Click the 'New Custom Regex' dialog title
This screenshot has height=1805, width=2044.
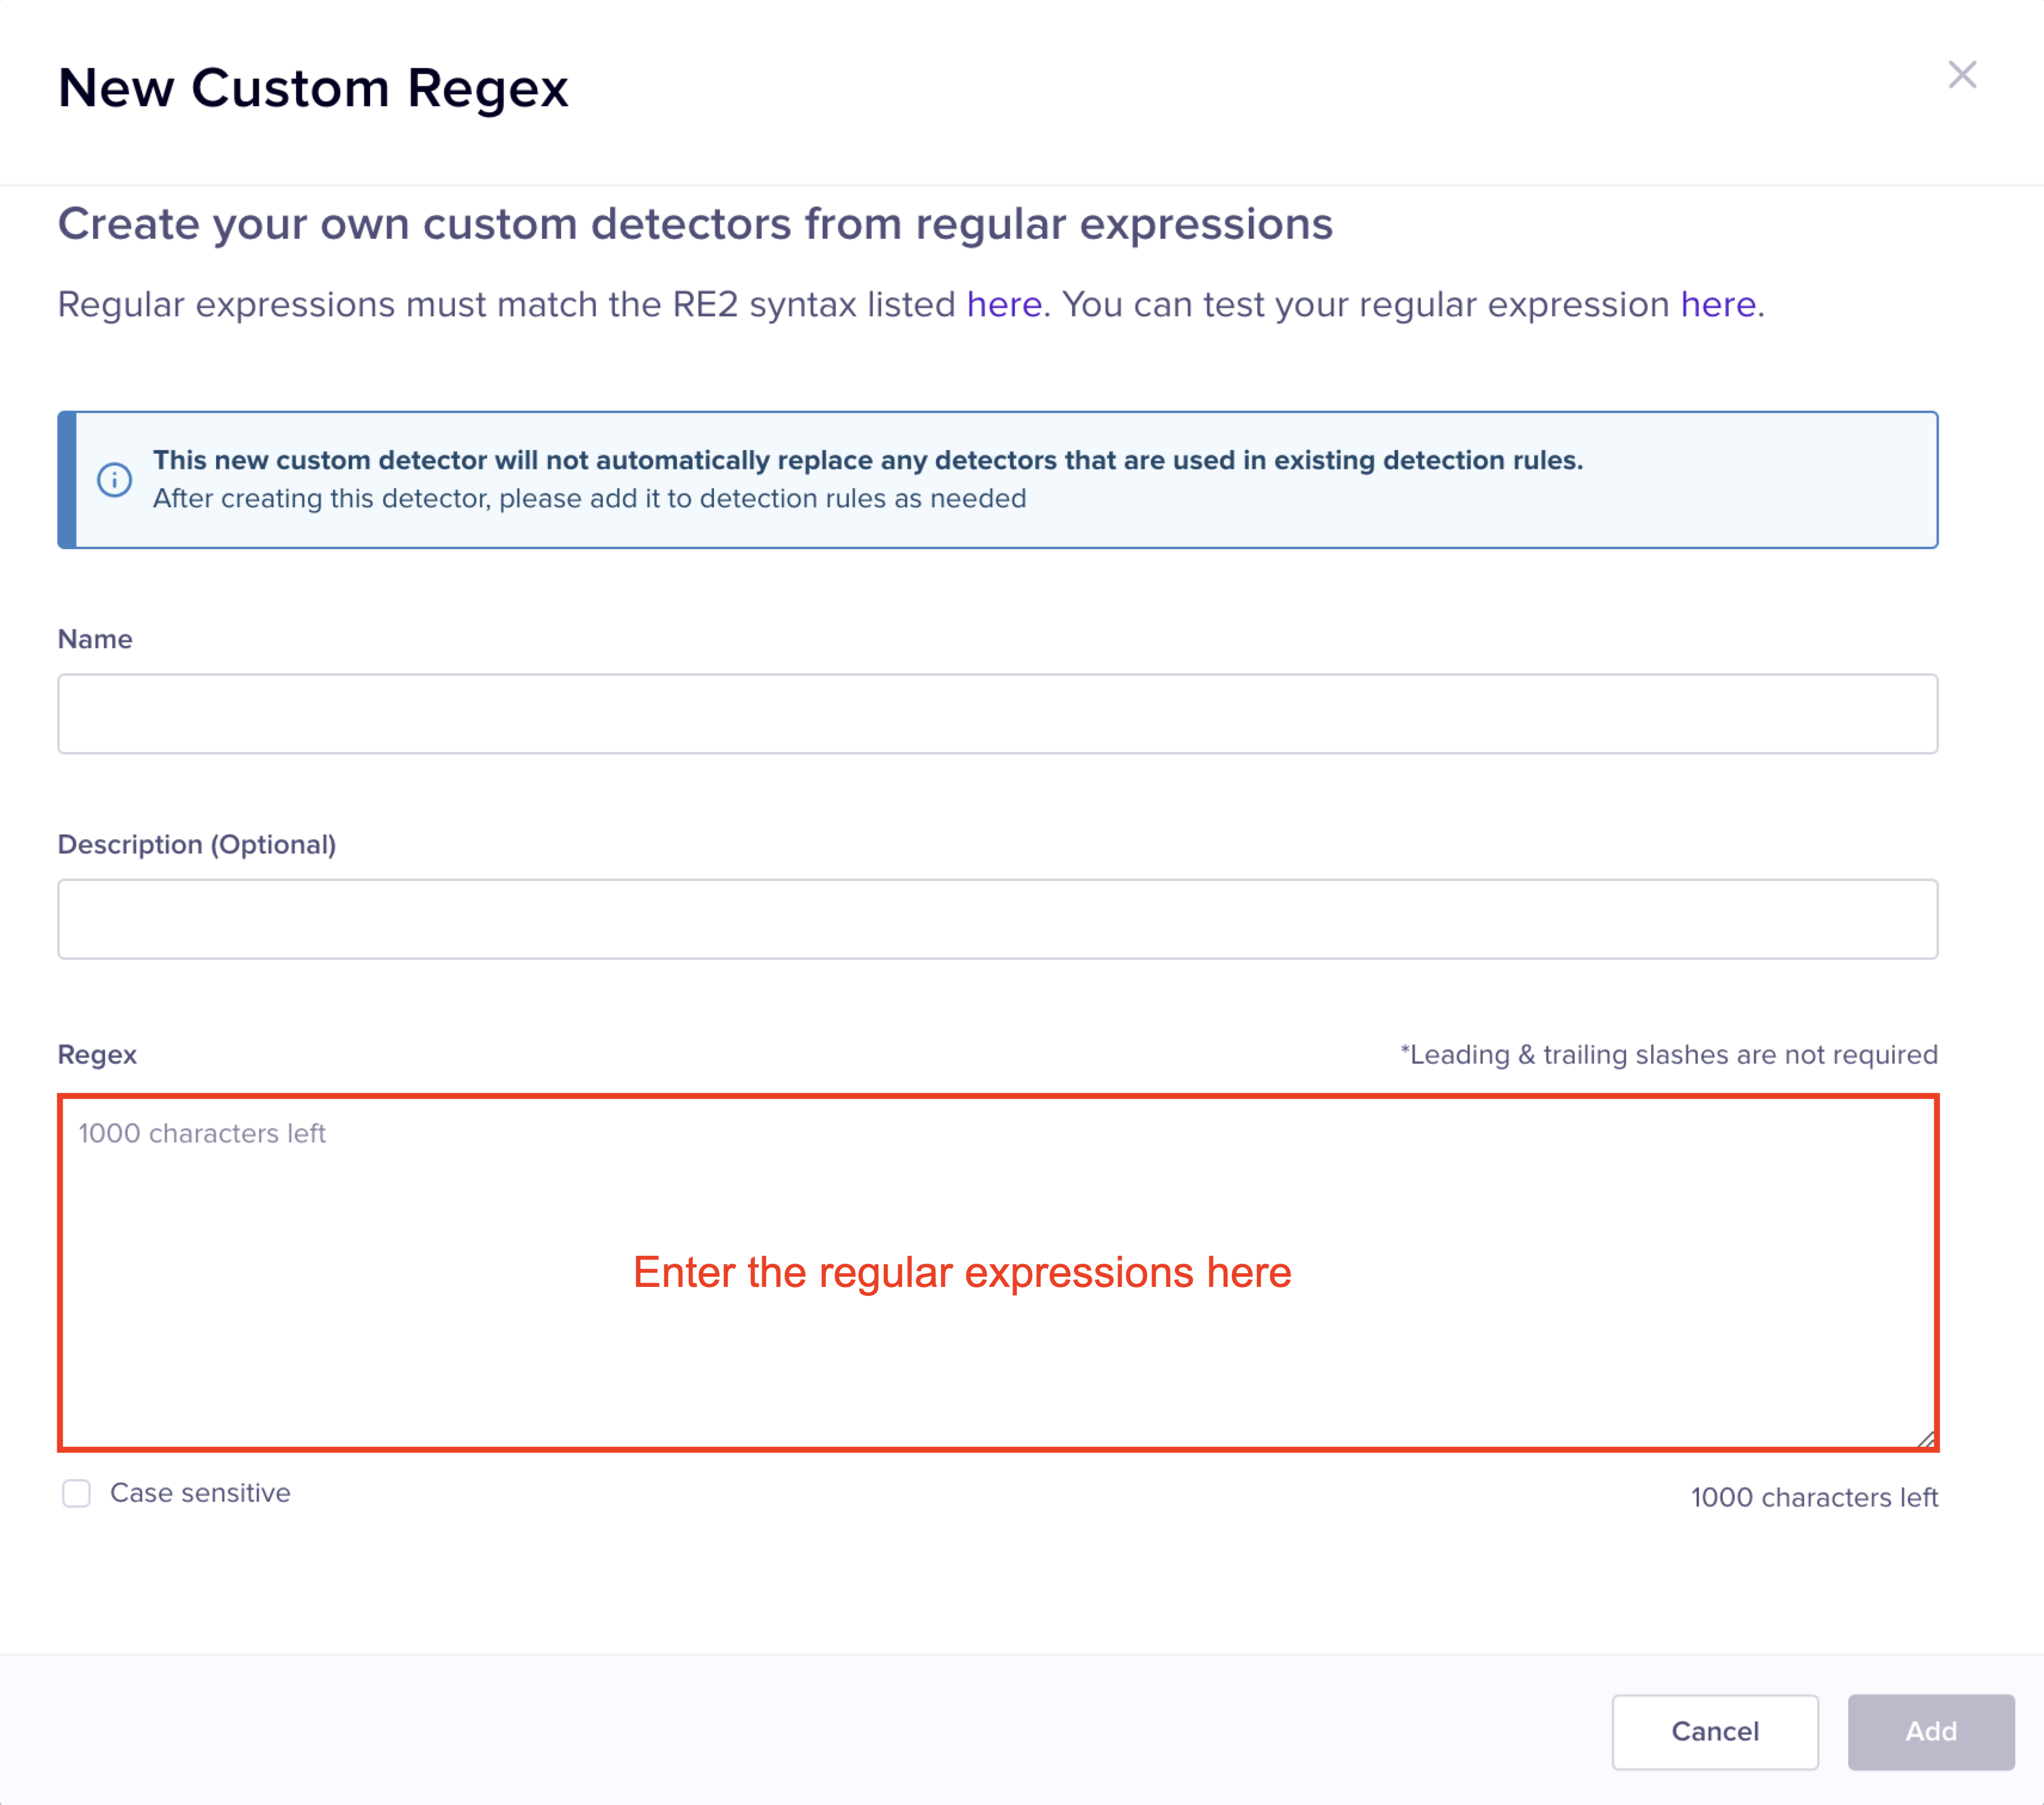coord(313,88)
